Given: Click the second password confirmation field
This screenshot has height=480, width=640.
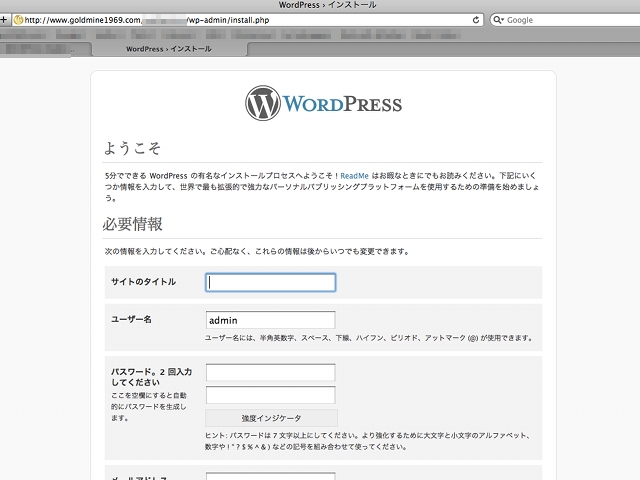Looking at the screenshot, I should [271, 395].
